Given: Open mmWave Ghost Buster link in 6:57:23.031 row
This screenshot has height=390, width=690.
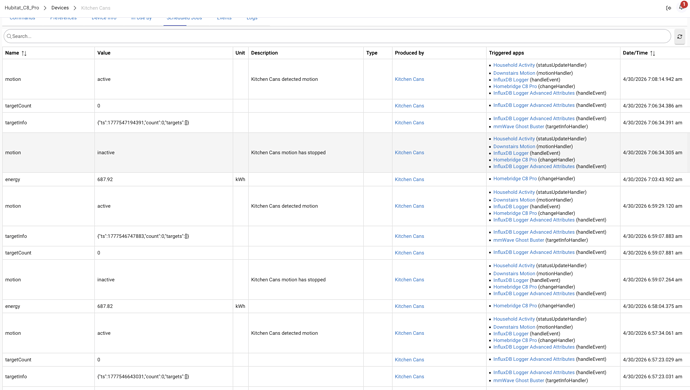Looking at the screenshot, I should (x=518, y=380).
